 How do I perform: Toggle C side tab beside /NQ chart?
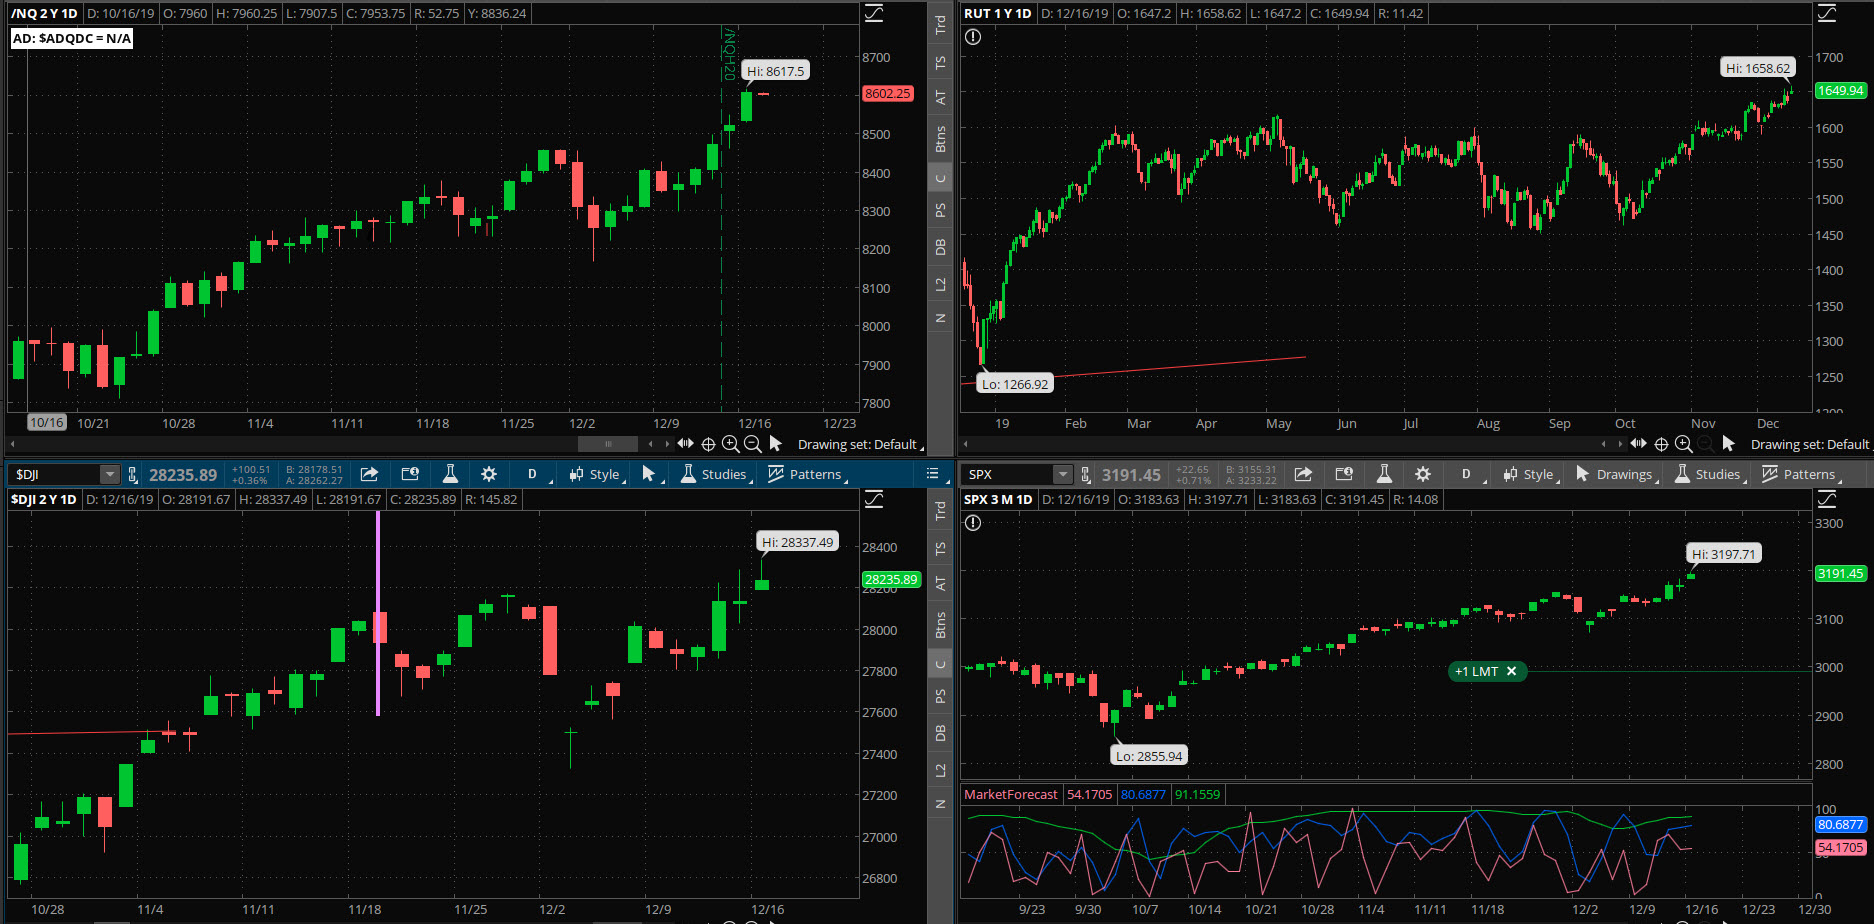tap(940, 179)
